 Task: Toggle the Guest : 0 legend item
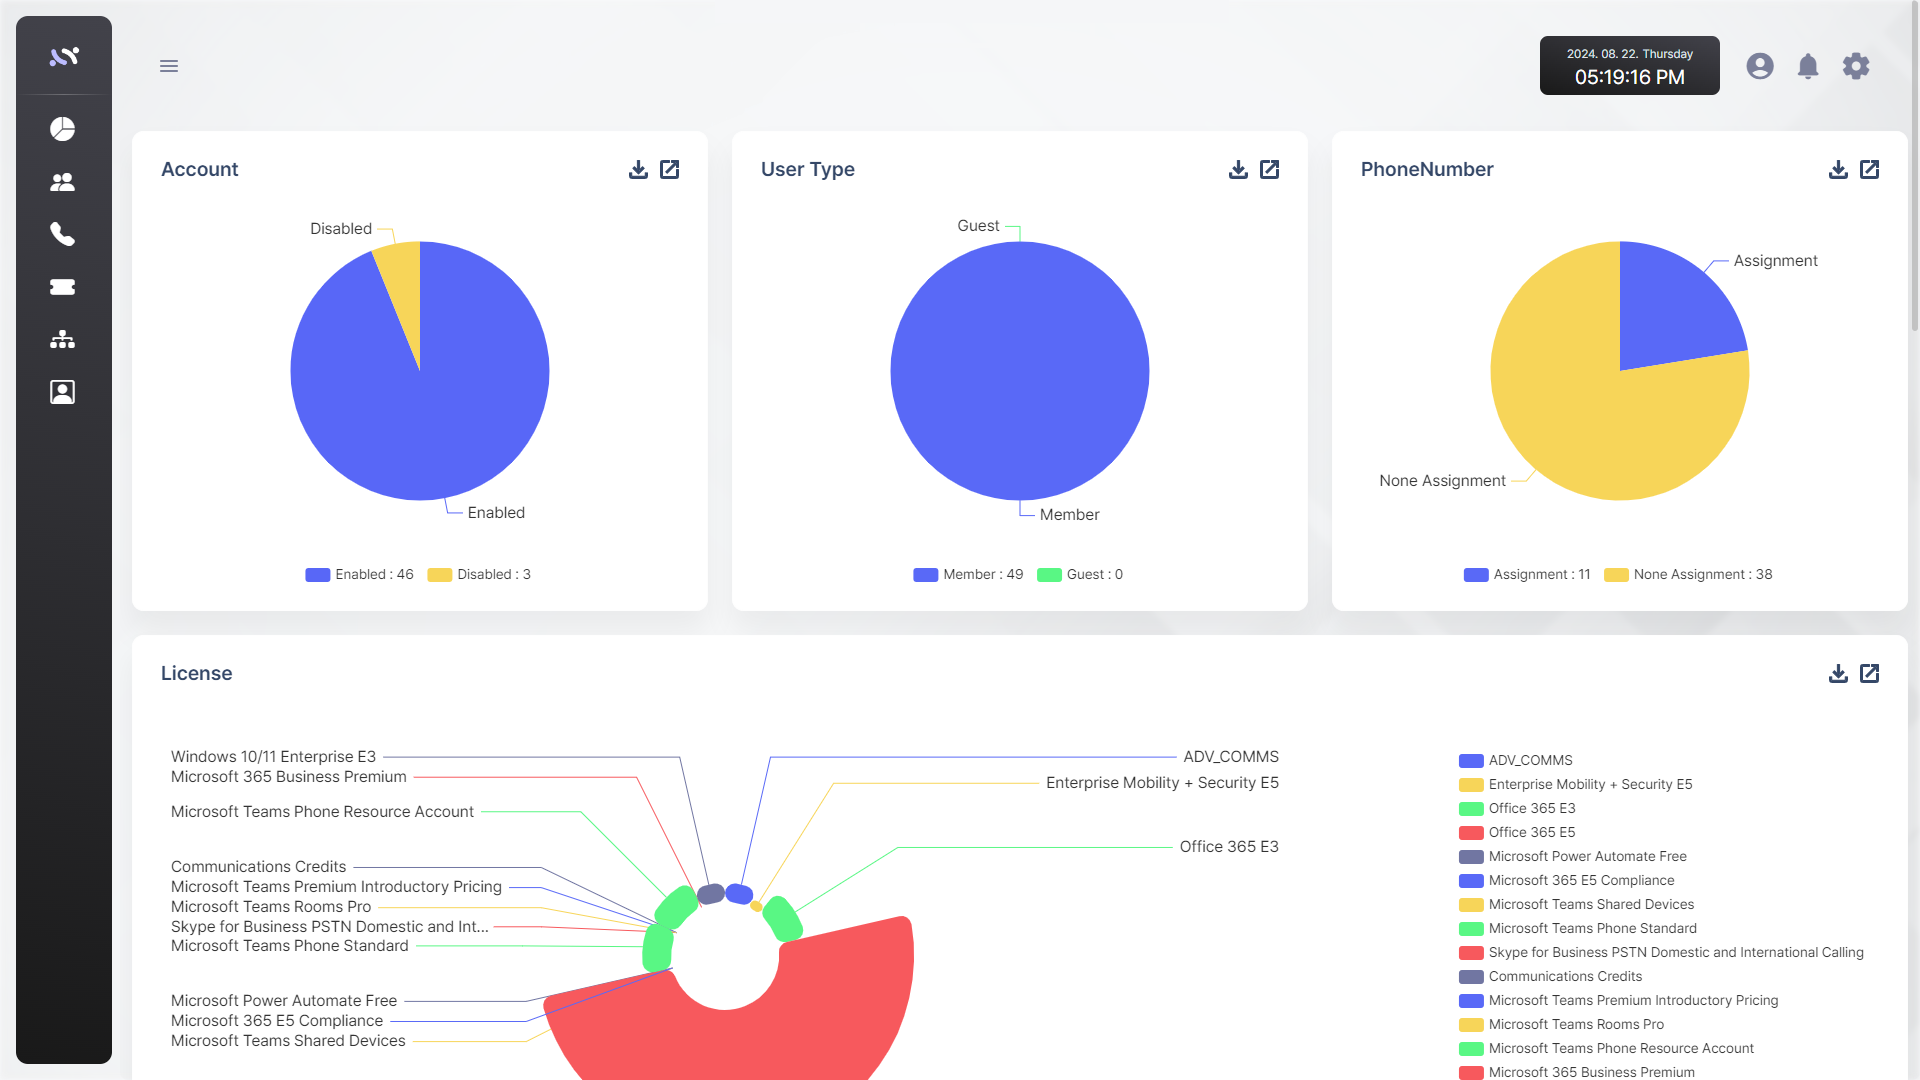pos(1081,575)
